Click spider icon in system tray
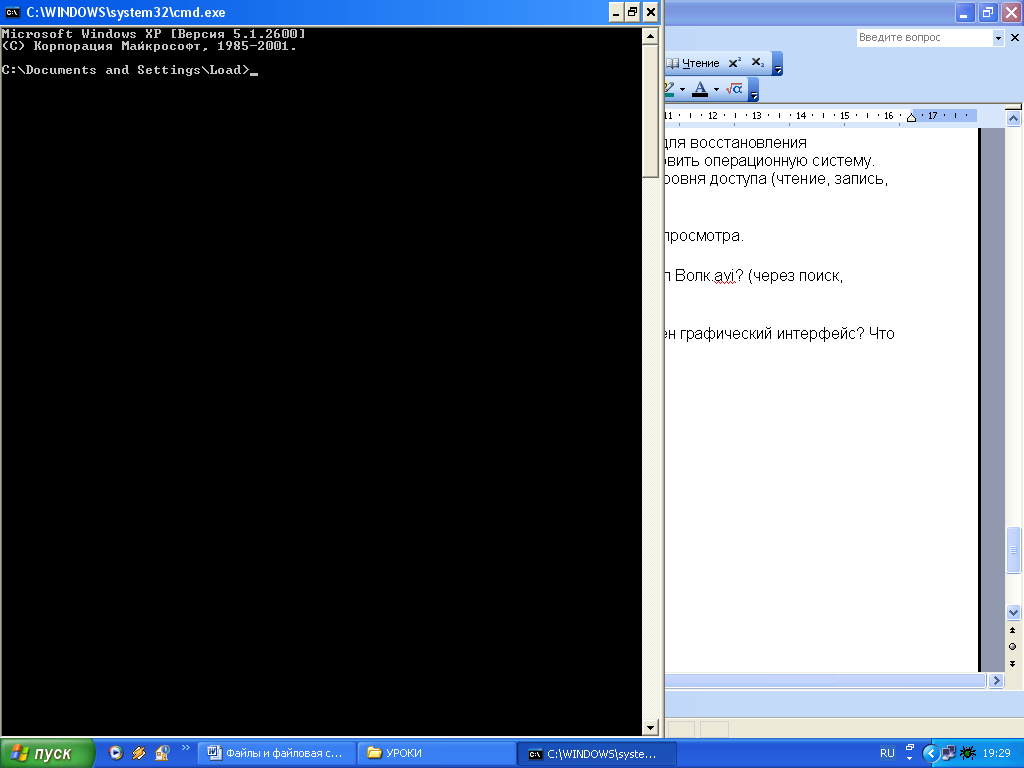Image resolution: width=1024 pixels, height=768 pixels. pyautogui.click(x=967, y=753)
